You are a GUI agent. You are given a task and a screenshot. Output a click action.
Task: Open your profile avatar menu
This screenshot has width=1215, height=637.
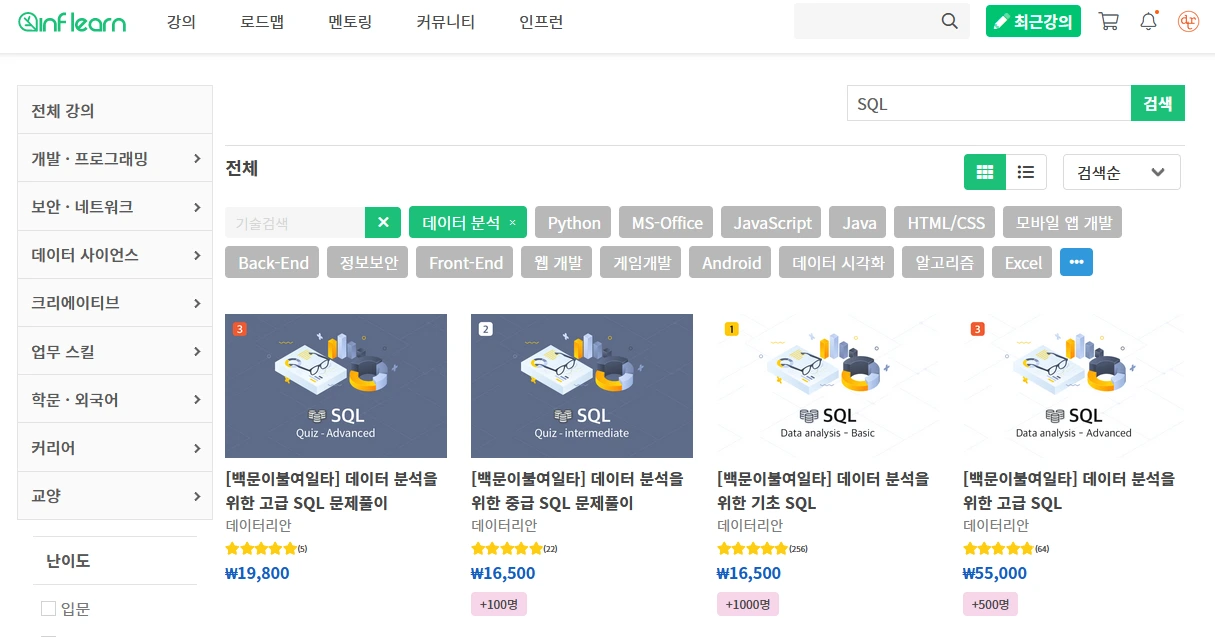point(1188,20)
